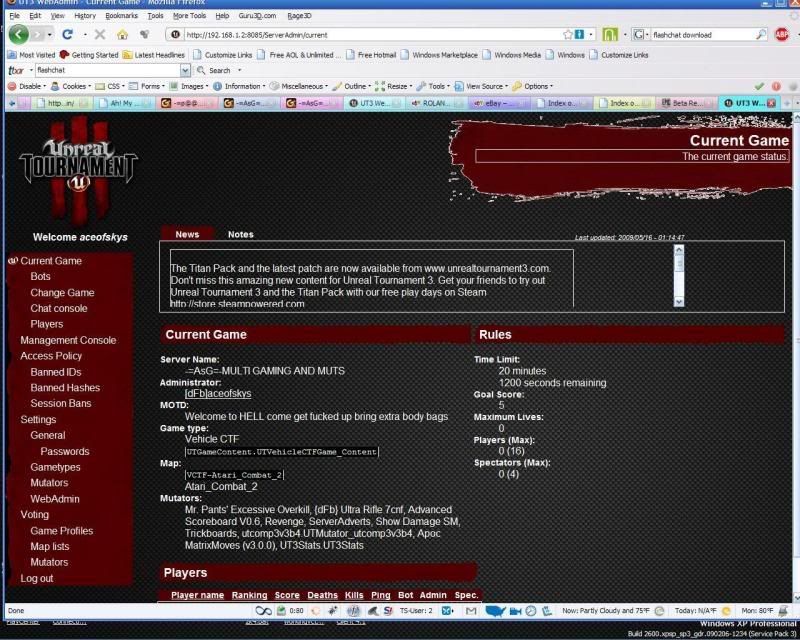
Task: Open the Management Console link
Action: tap(68, 340)
